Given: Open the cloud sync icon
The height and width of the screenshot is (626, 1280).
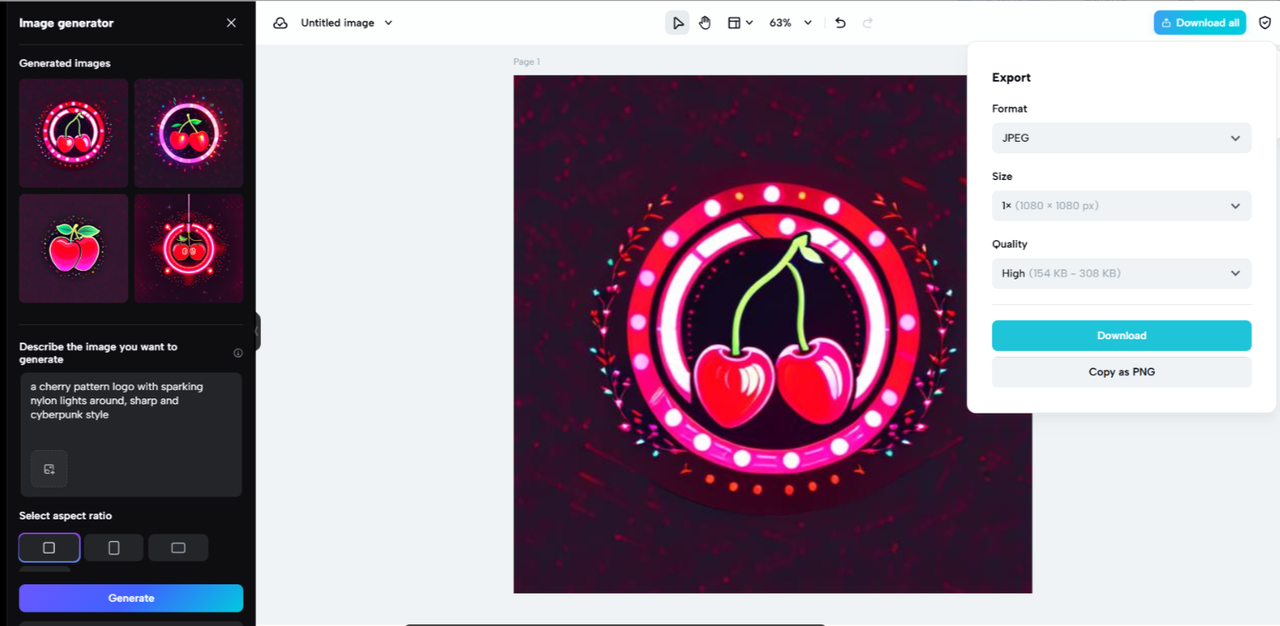Looking at the screenshot, I should click(280, 22).
